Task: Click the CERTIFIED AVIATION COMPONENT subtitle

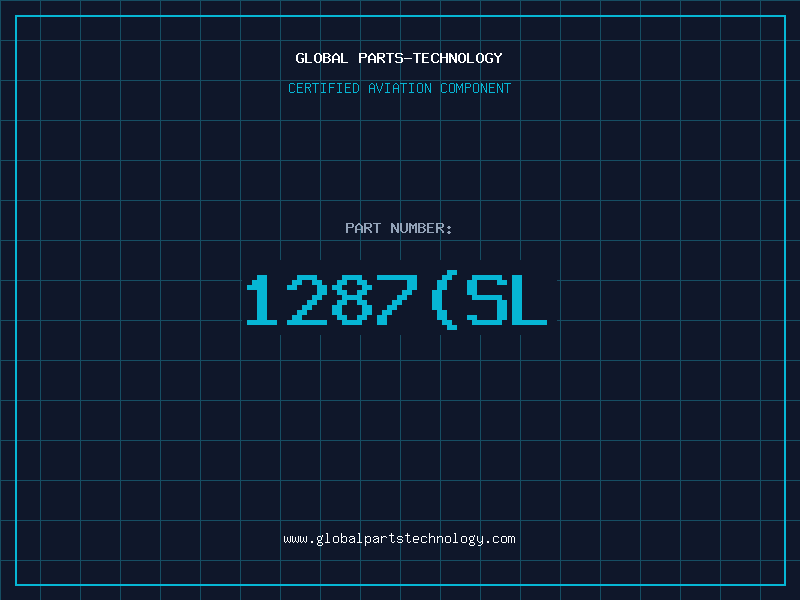Action: click(x=399, y=88)
